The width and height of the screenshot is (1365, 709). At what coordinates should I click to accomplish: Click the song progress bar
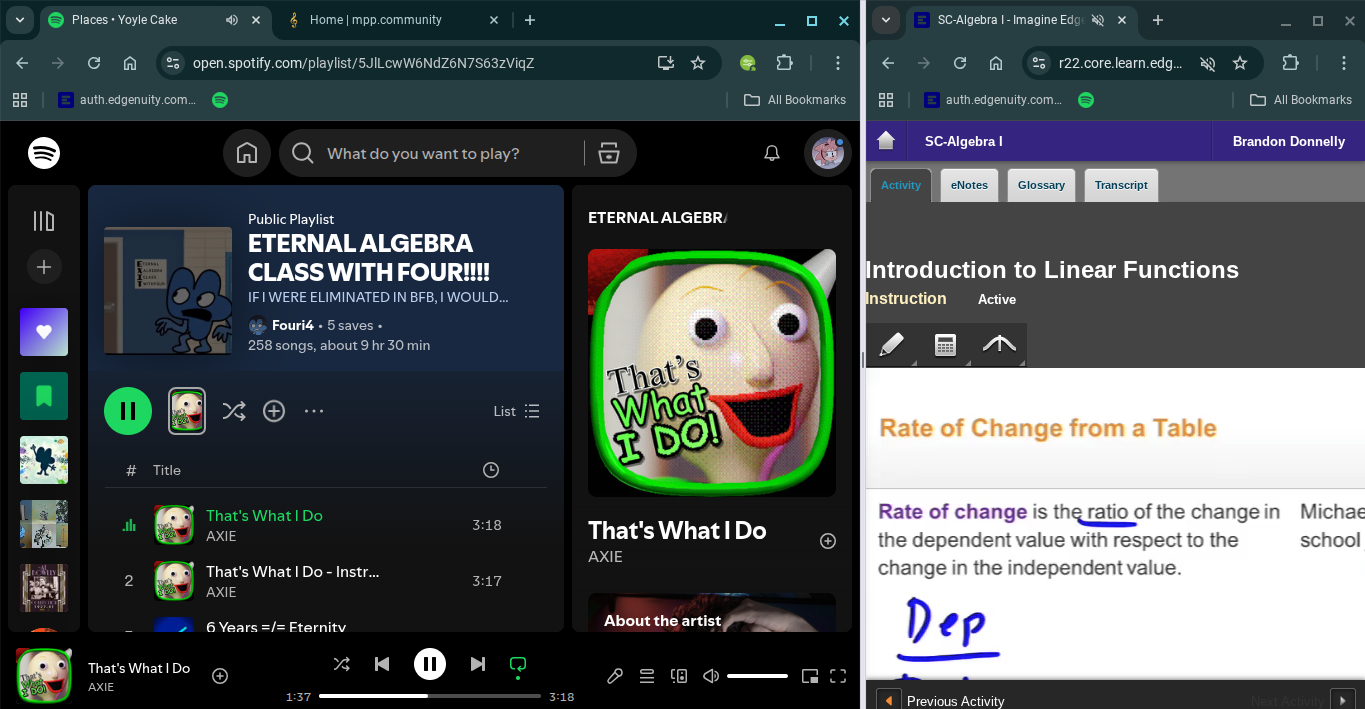(x=430, y=696)
